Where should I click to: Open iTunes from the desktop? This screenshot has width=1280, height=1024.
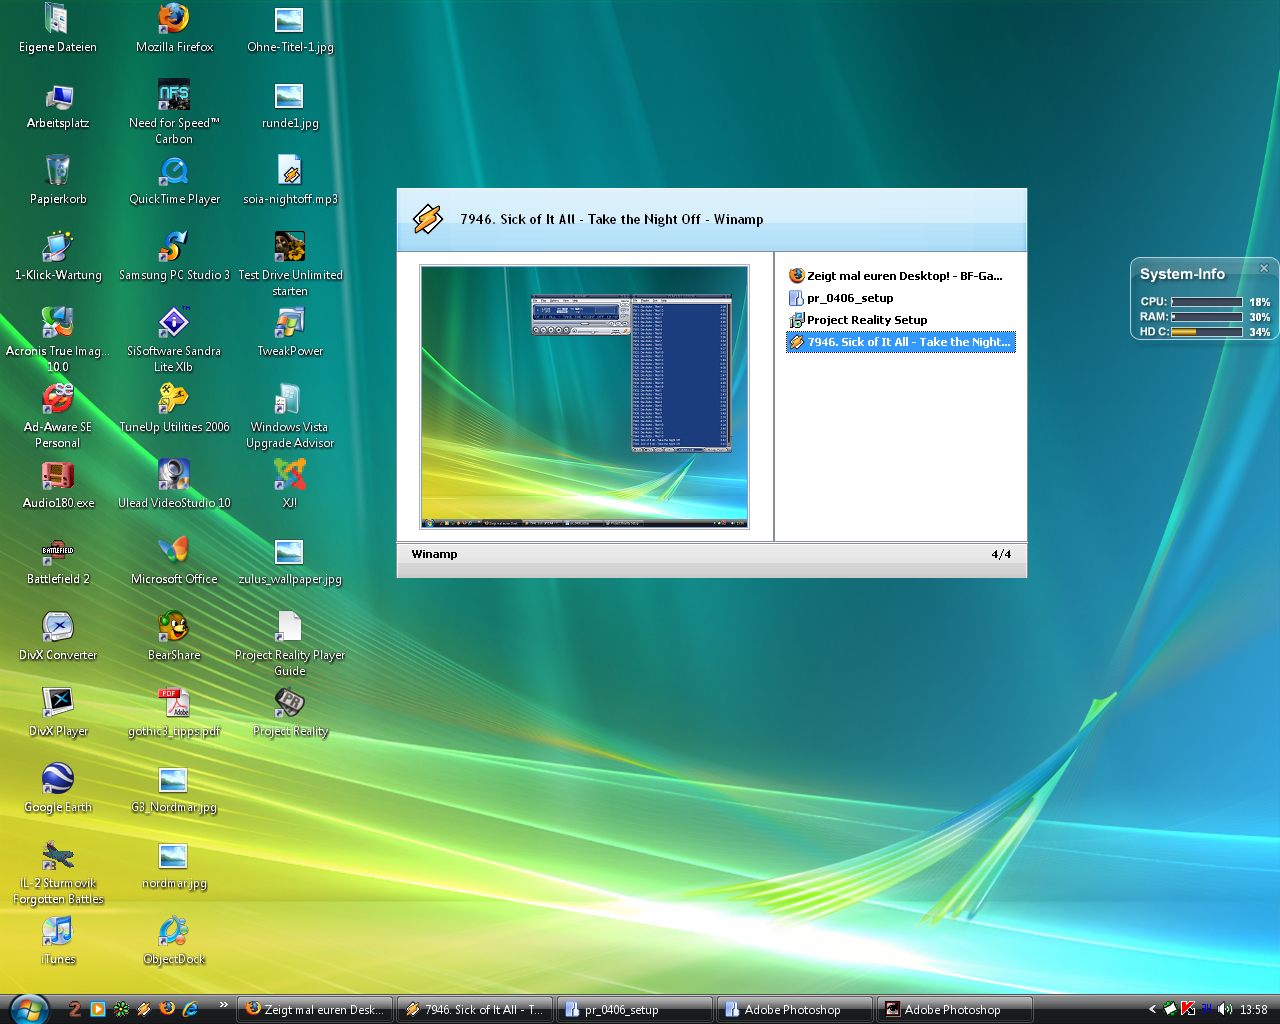(x=58, y=941)
